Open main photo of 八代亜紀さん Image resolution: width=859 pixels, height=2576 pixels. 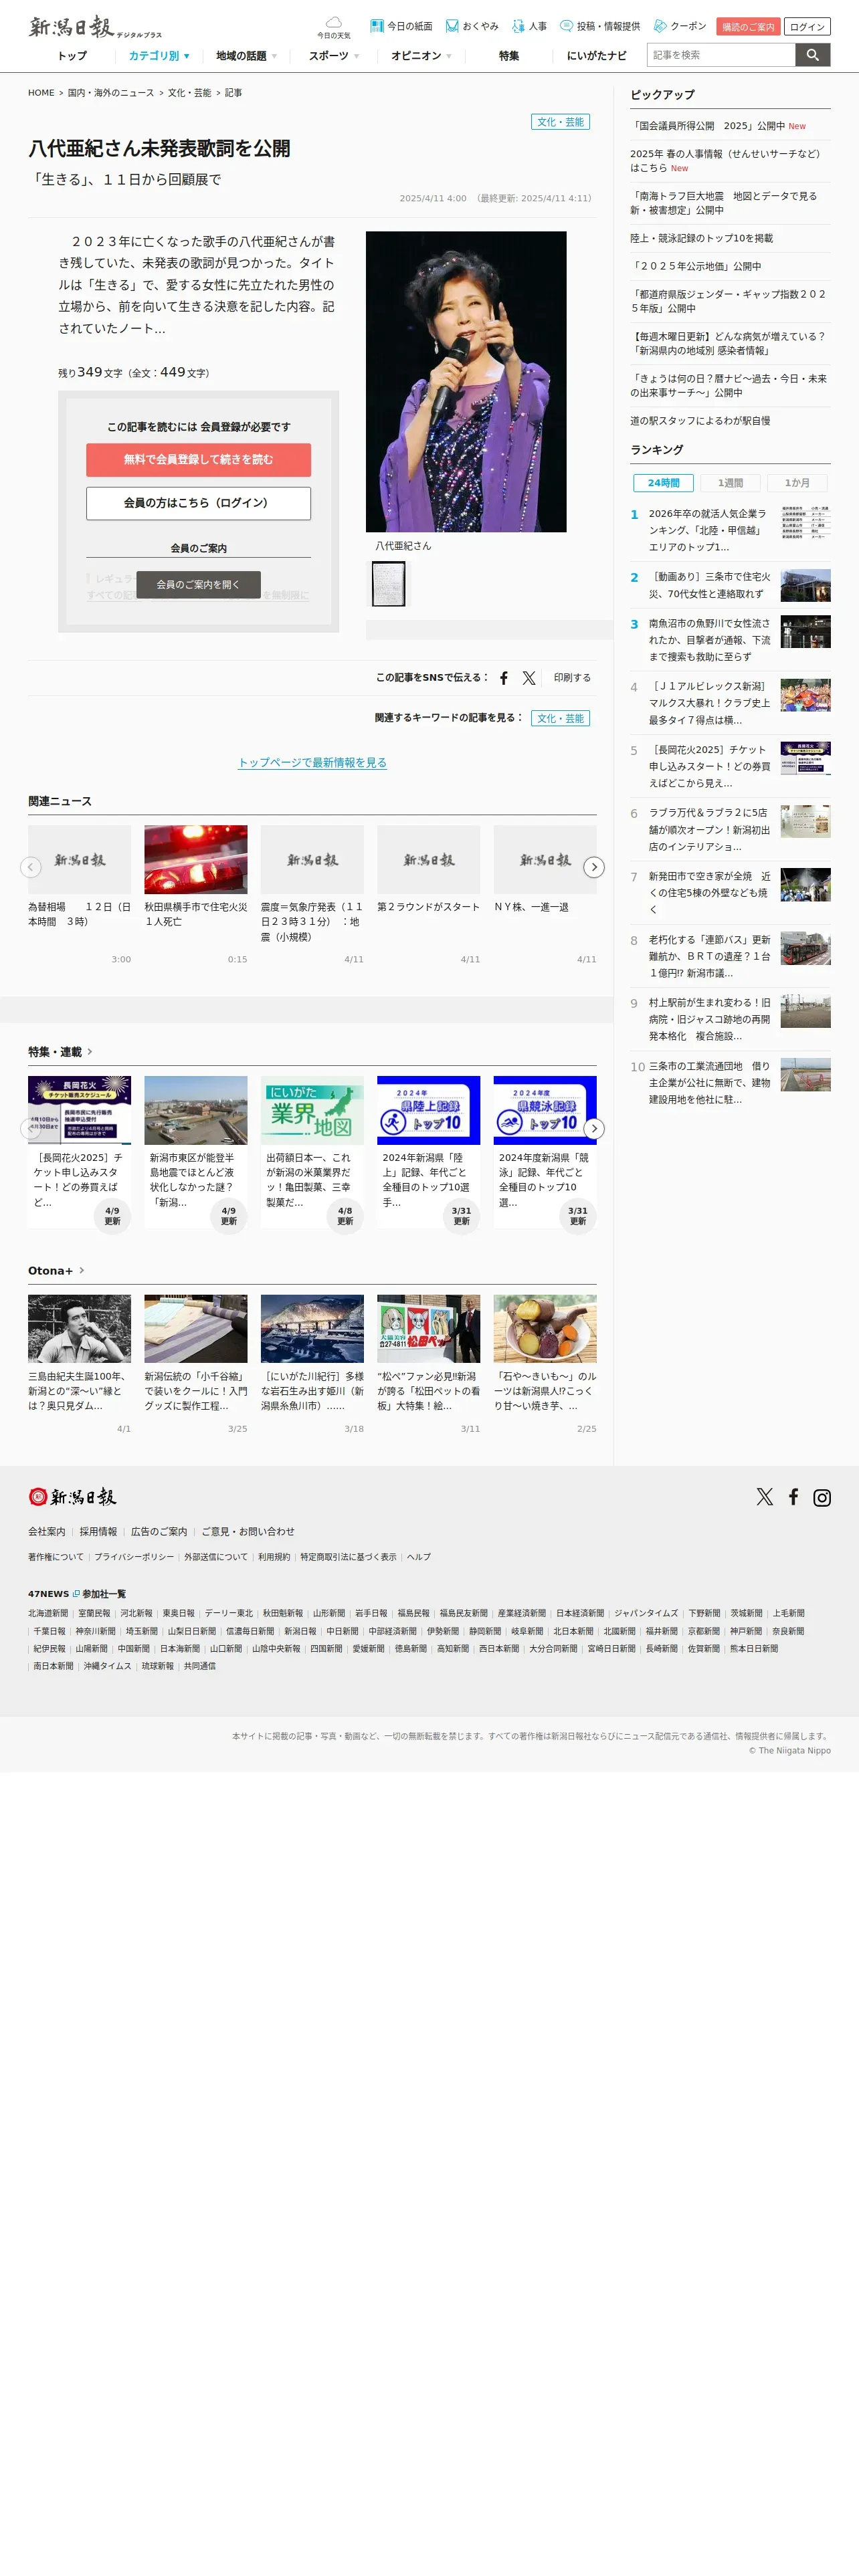point(466,381)
